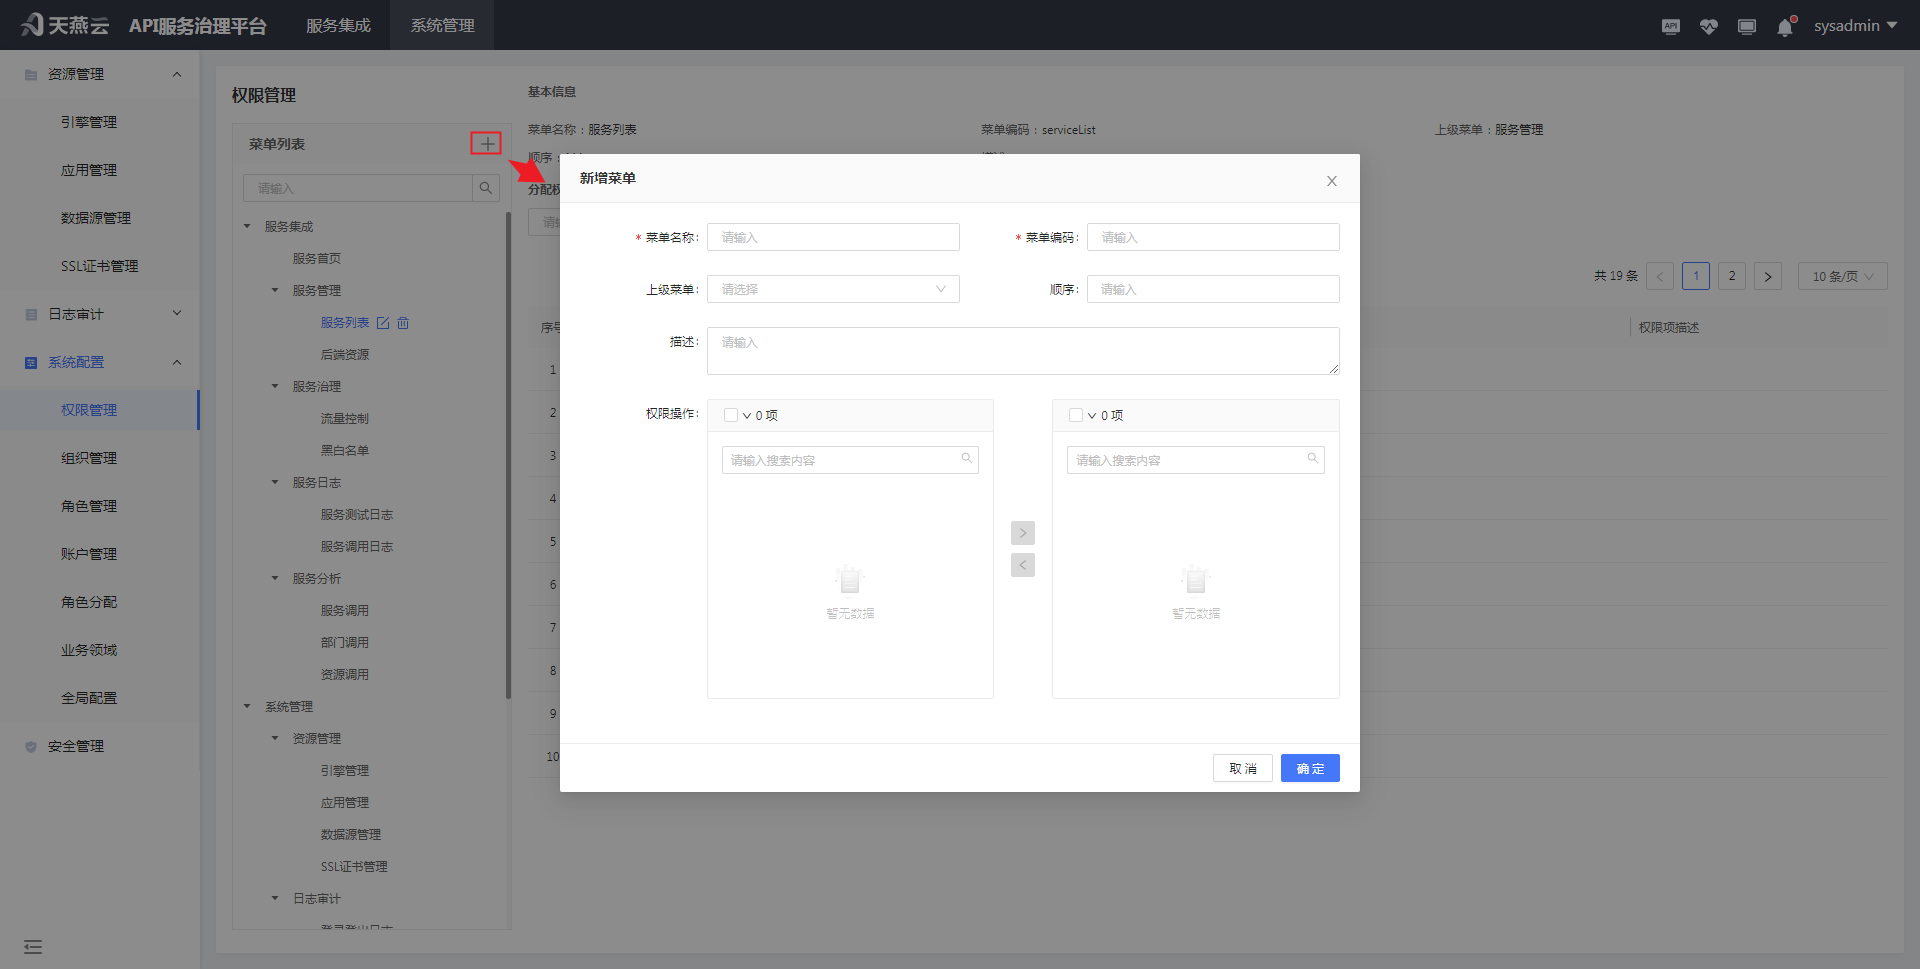Image resolution: width=1920 pixels, height=969 pixels.
Task: Click the 确定 button
Action: click(x=1310, y=768)
